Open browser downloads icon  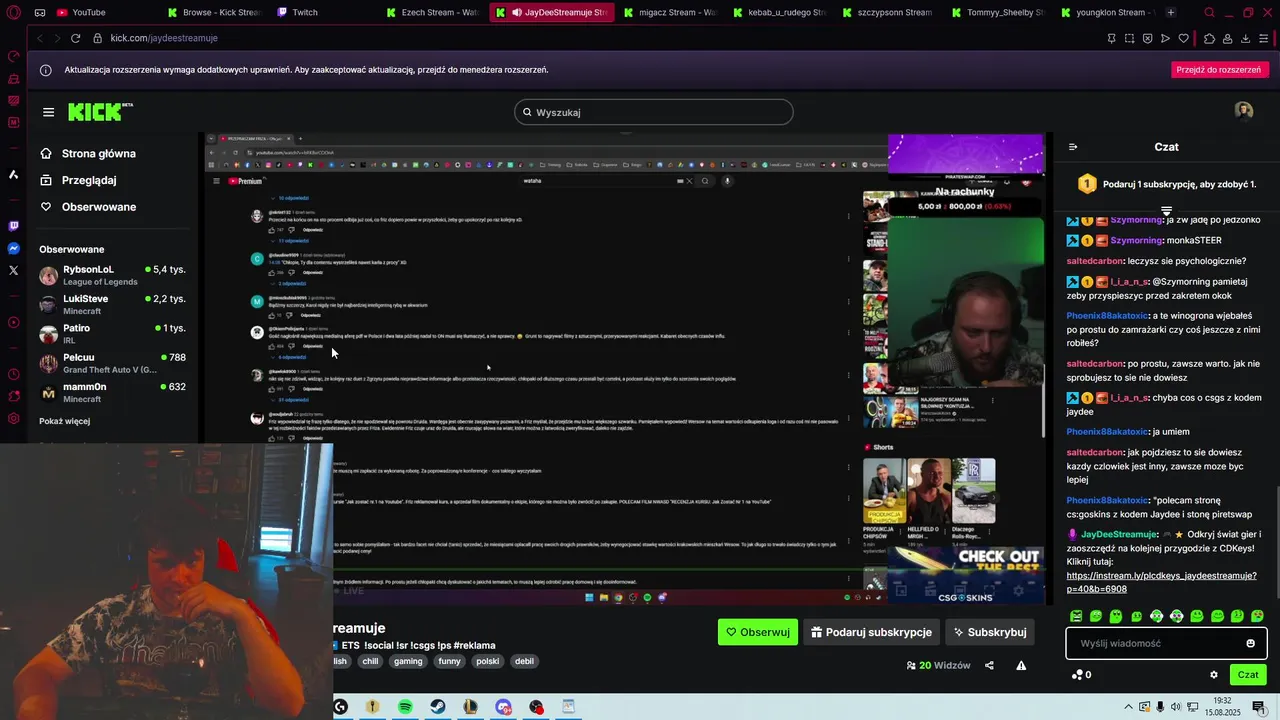1245,38
